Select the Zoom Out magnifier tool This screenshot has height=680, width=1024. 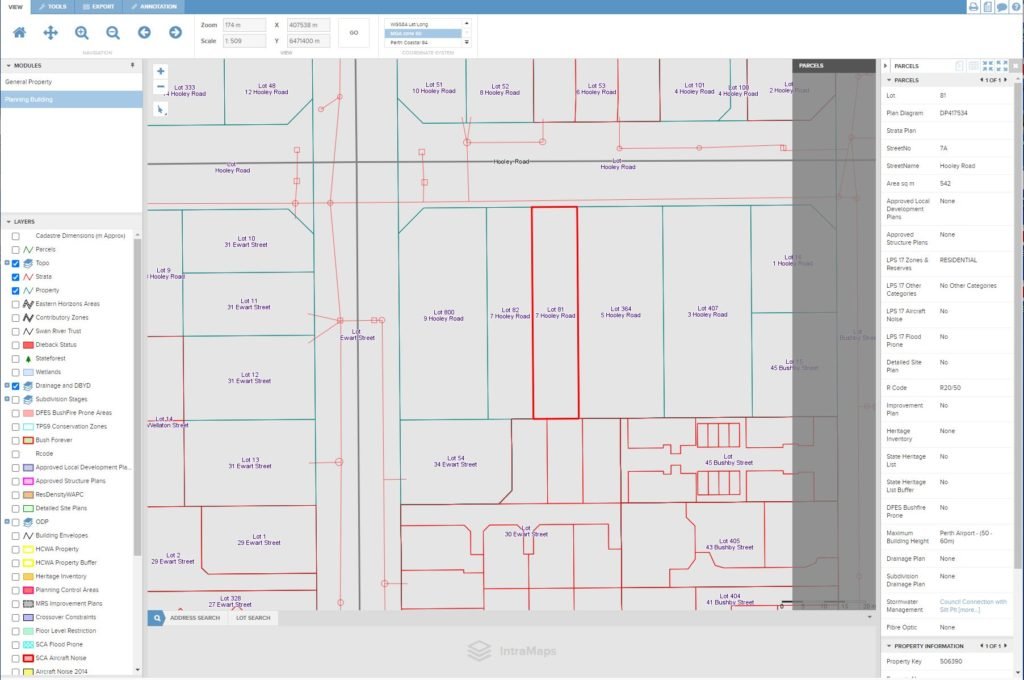[112, 32]
